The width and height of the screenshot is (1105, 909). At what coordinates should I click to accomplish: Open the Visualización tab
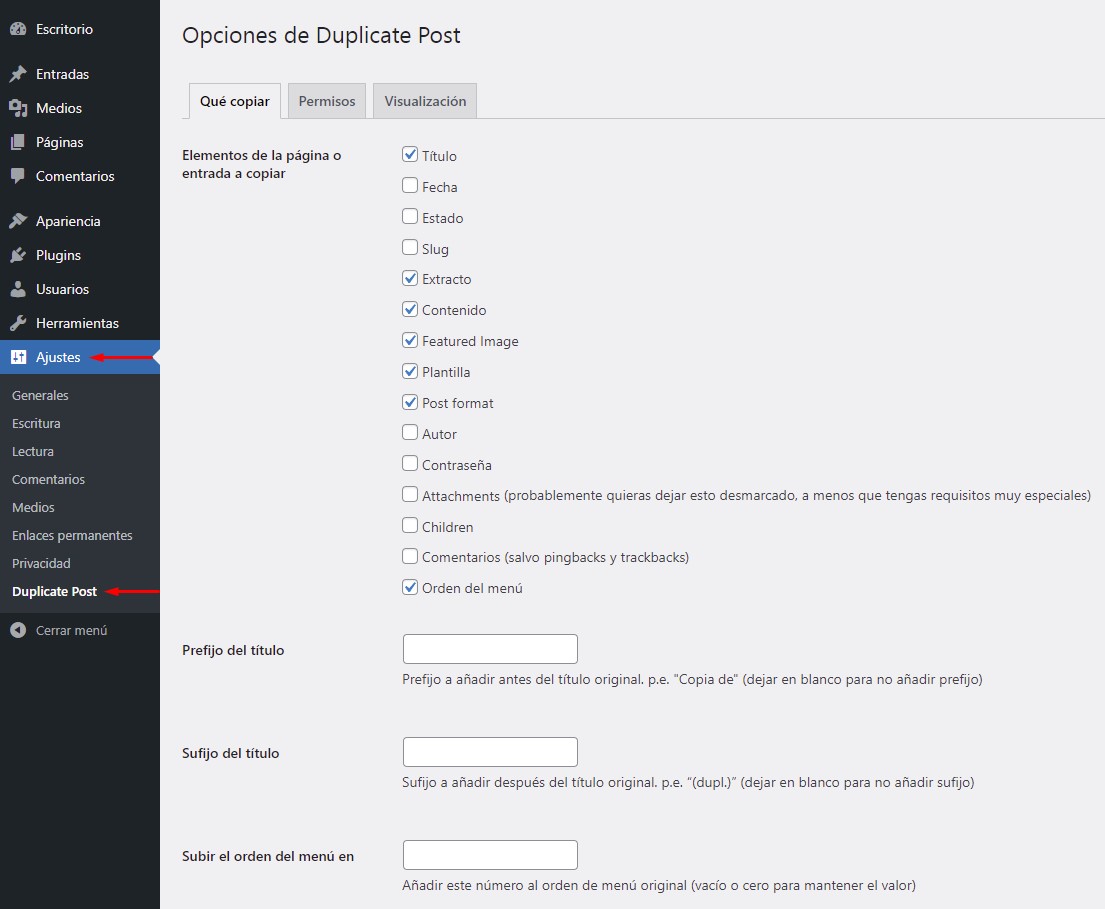(x=425, y=101)
